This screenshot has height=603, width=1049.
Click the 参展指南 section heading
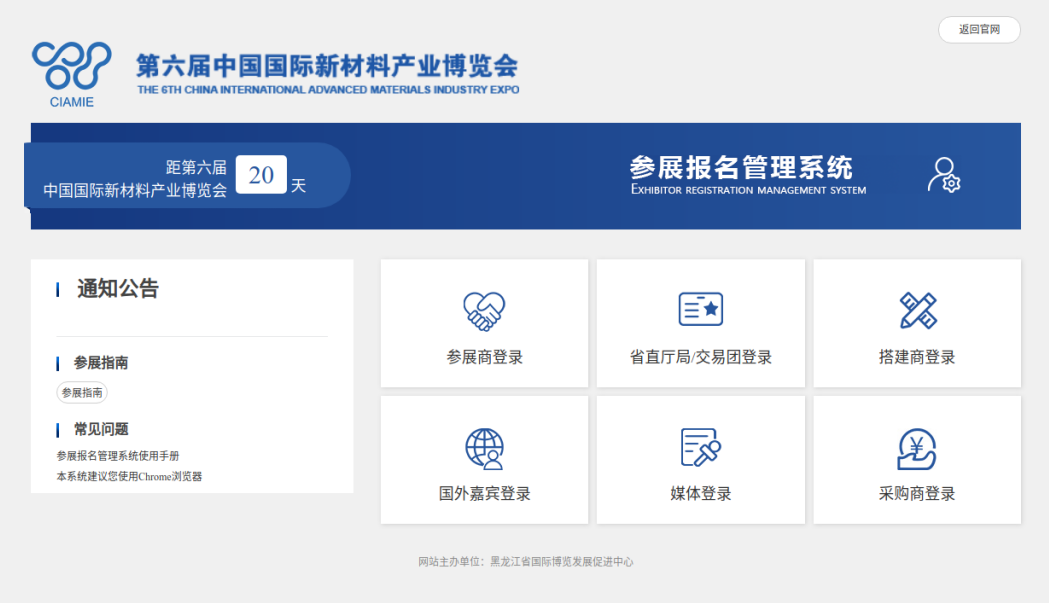[100, 363]
